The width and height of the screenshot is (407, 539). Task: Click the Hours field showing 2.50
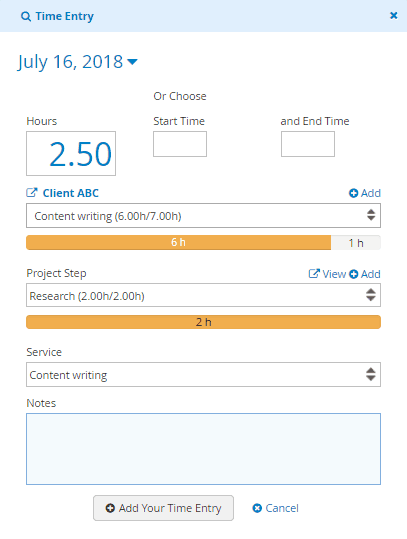click(71, 153)
